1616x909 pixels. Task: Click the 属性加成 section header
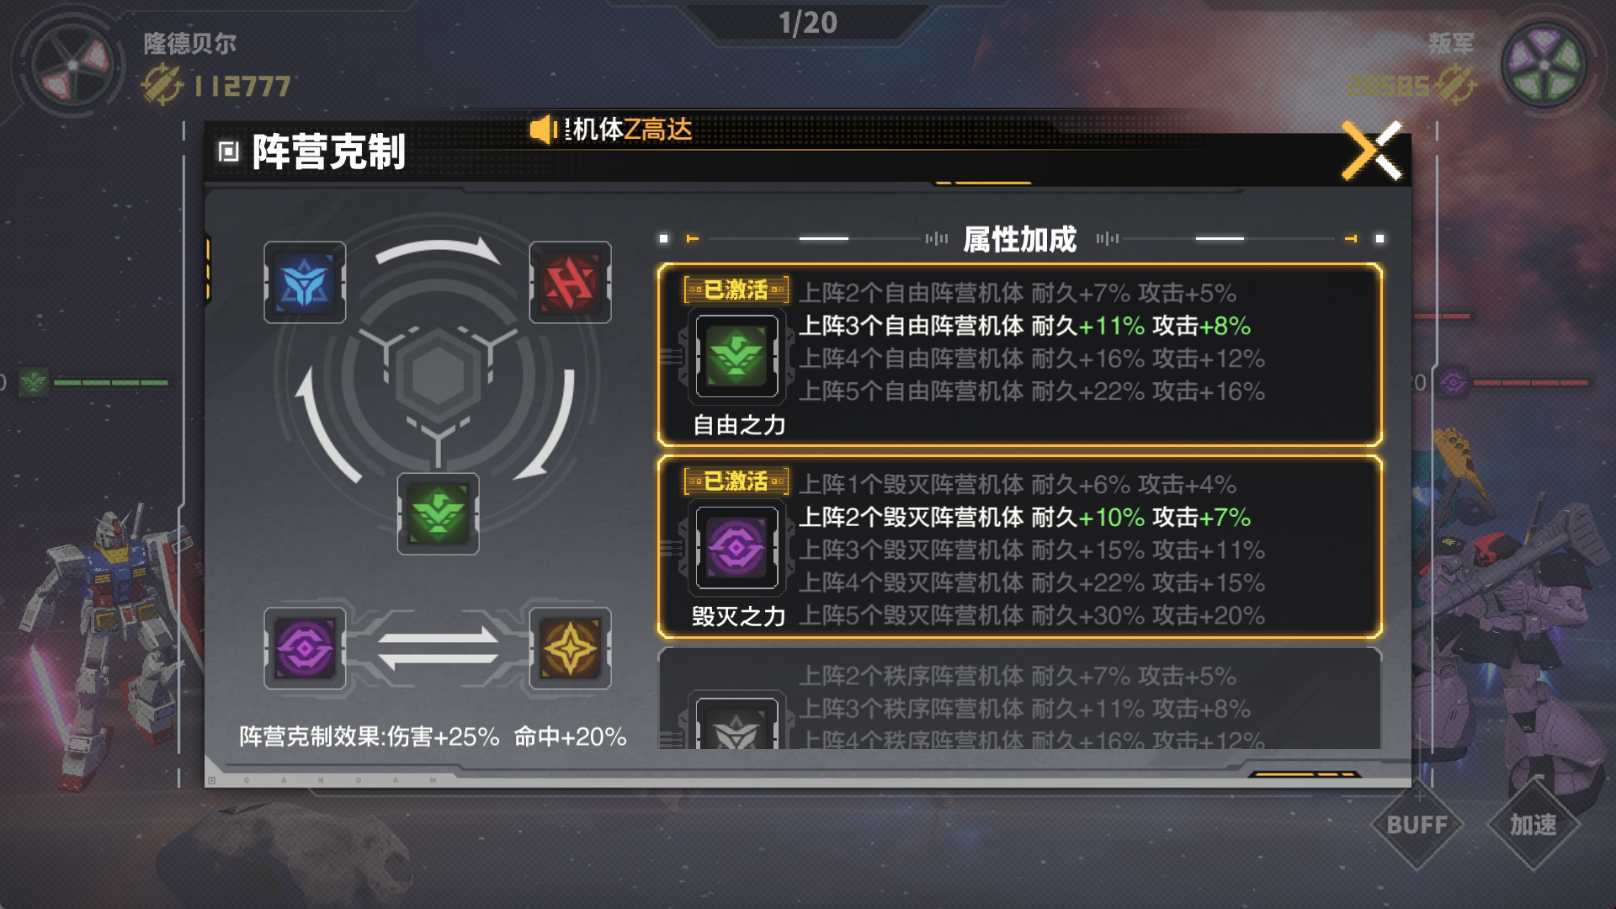[1019, 239]
